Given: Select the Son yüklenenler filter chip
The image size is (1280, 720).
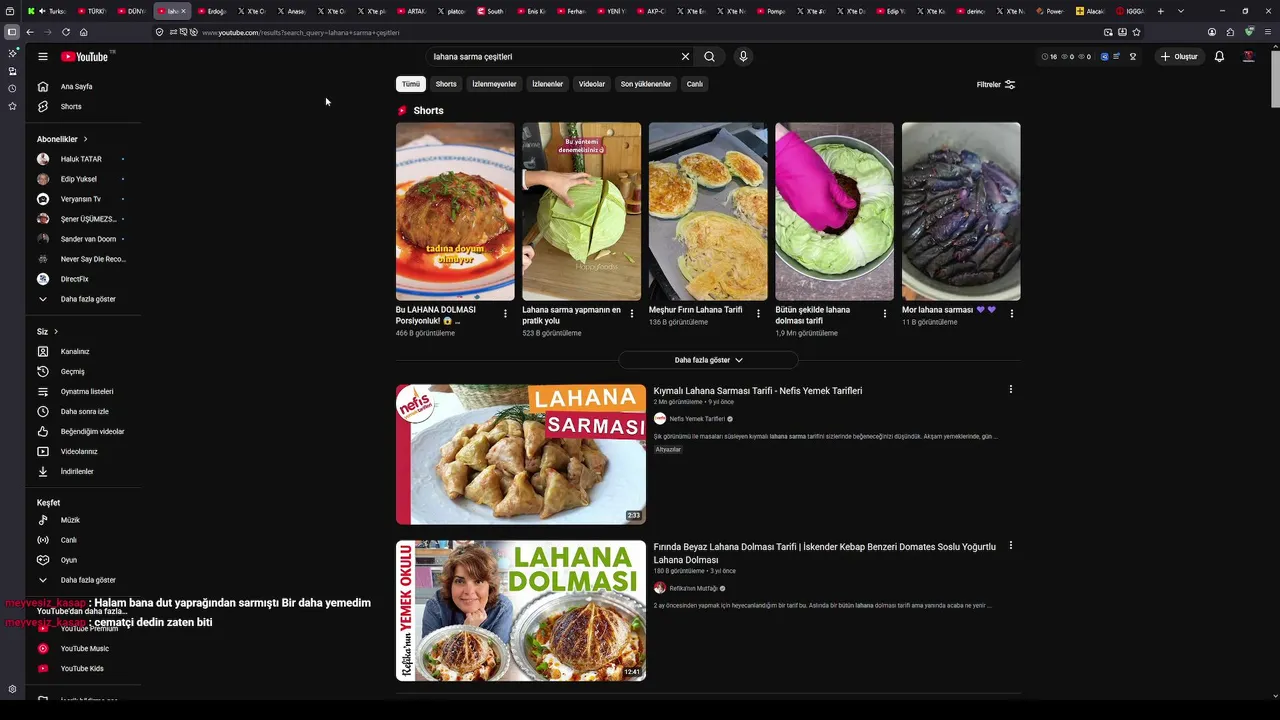Looking at the screenshot, I should [646, 84].
